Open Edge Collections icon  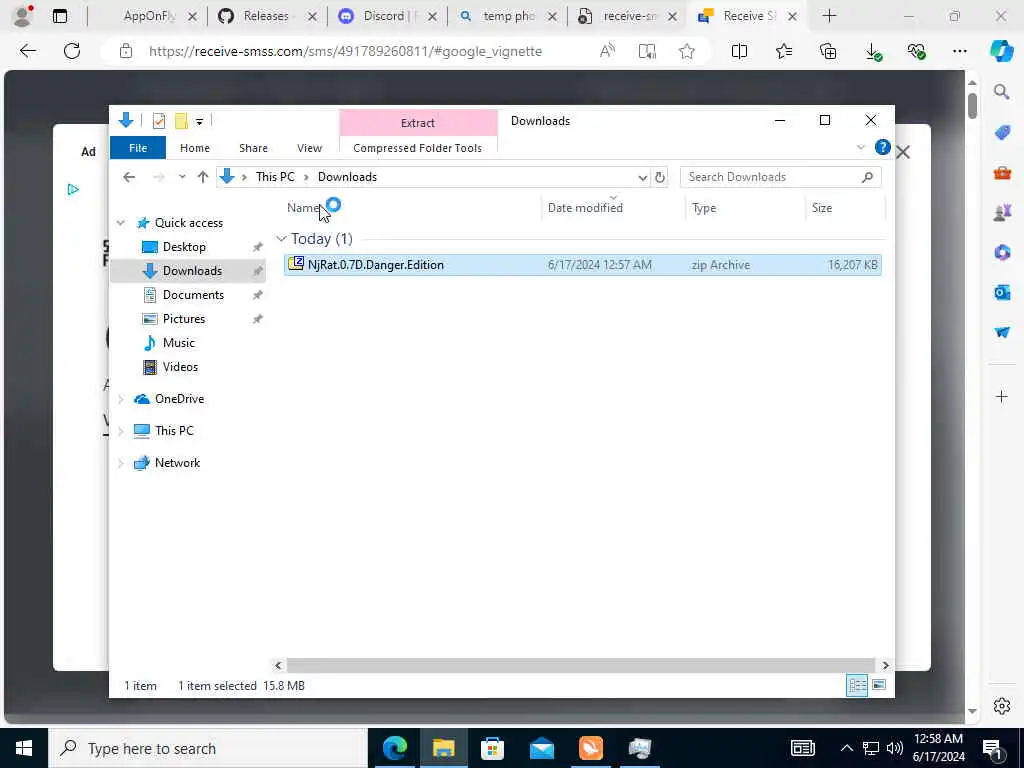(x=828, y=51)
